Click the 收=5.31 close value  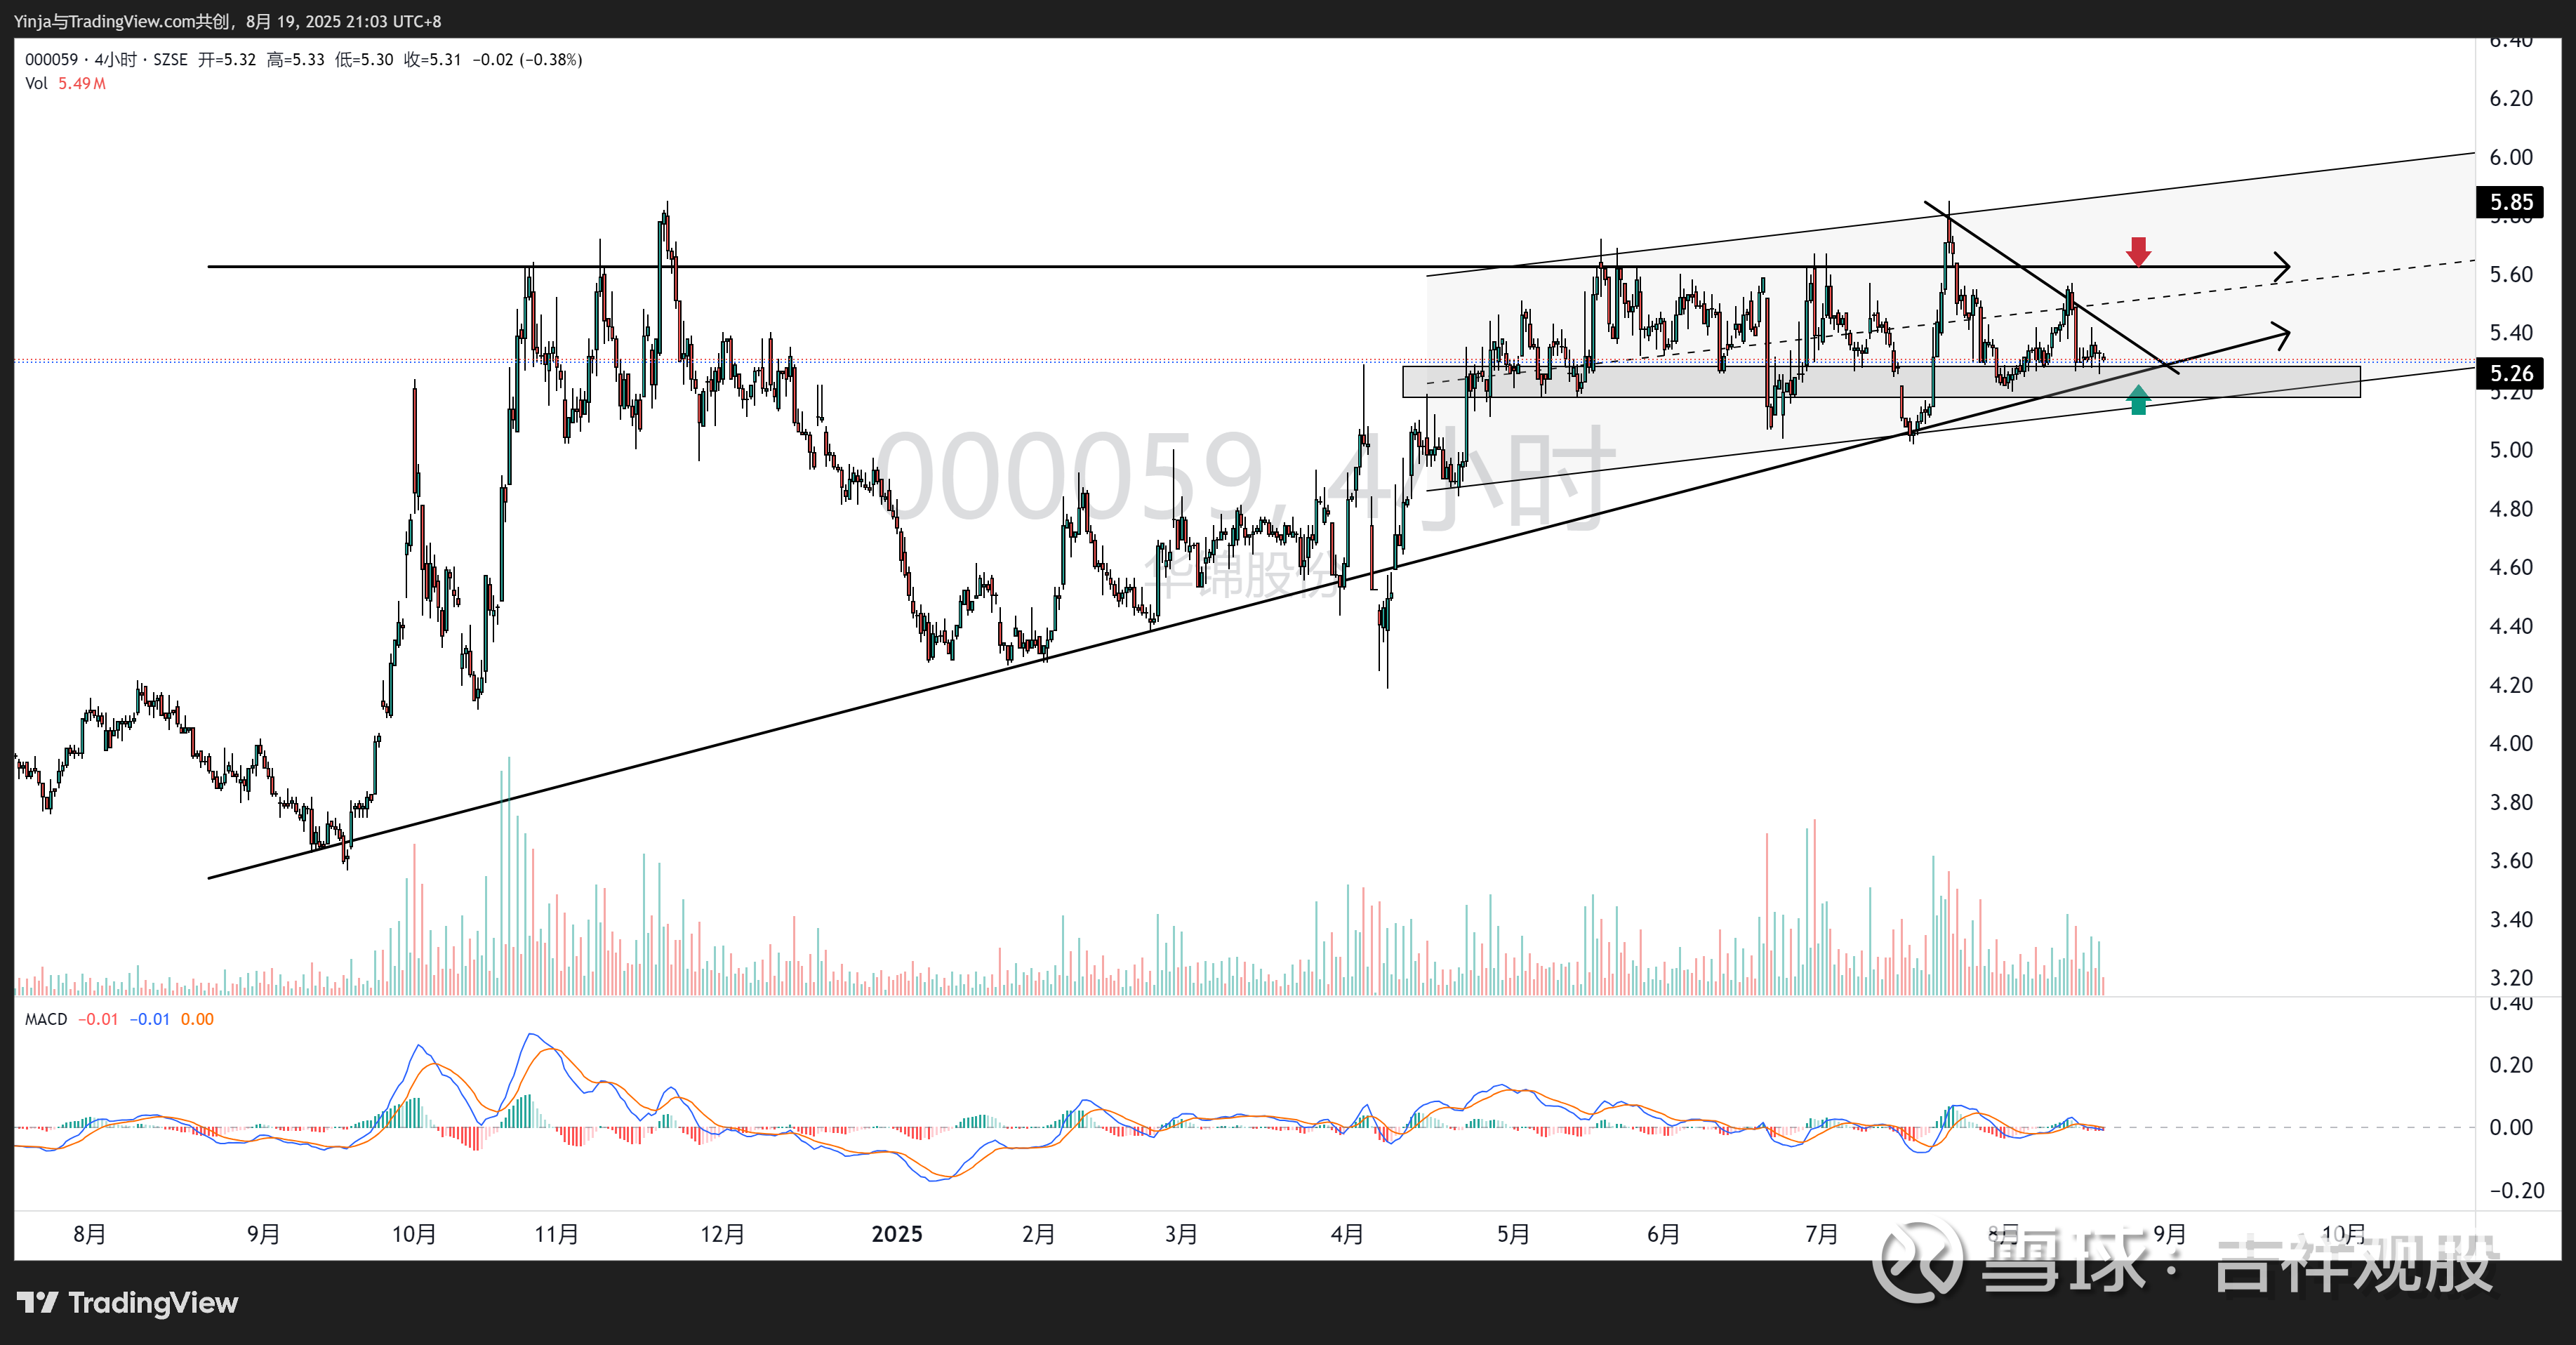point(433,60)
